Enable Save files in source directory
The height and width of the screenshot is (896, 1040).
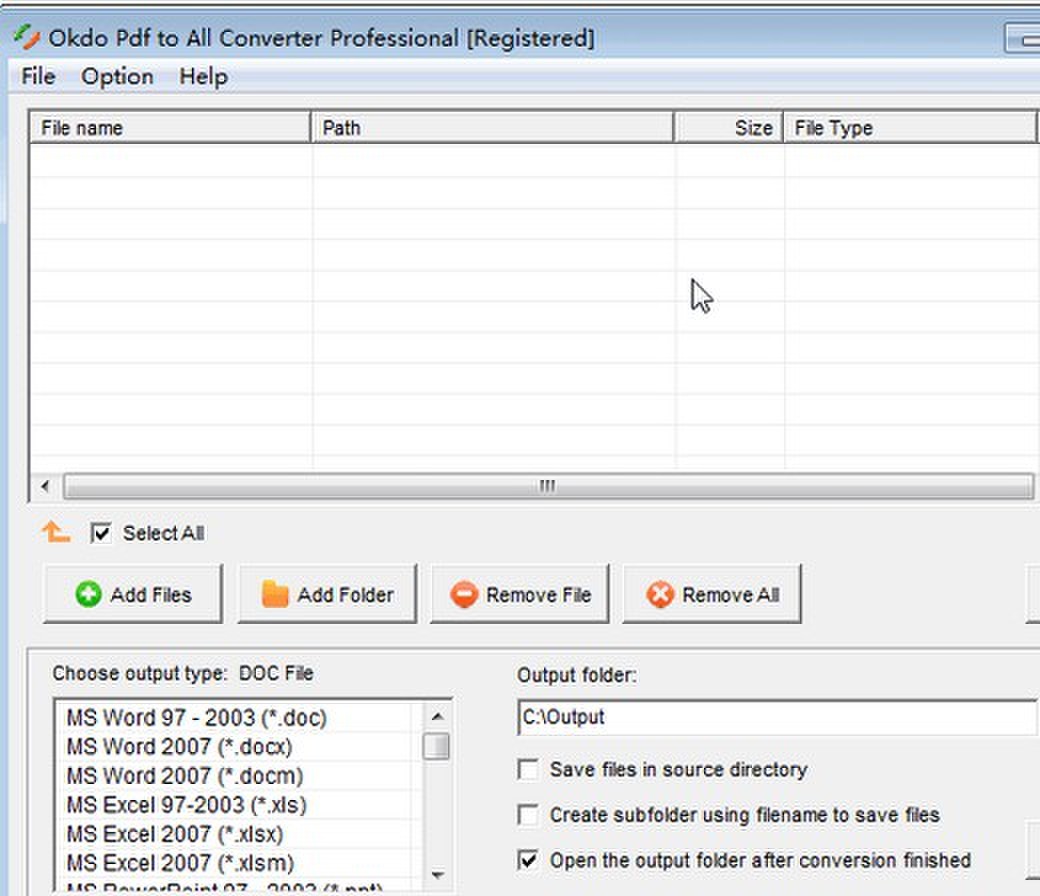[x=528, y=770]
